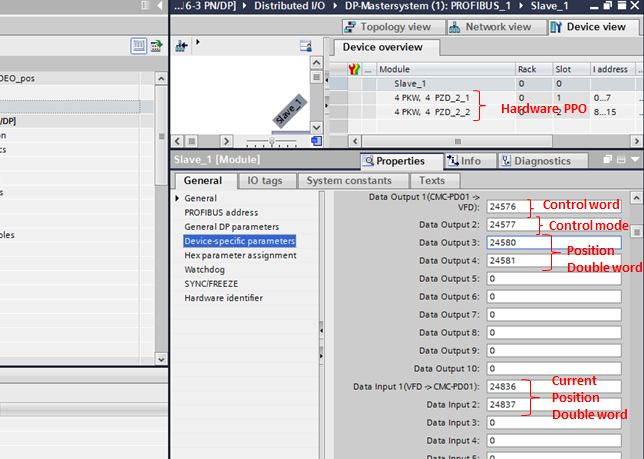Screen dimensions: 644x459
Task: Select PROFIBUS address in navigation list
Action: tap(220, 213)
